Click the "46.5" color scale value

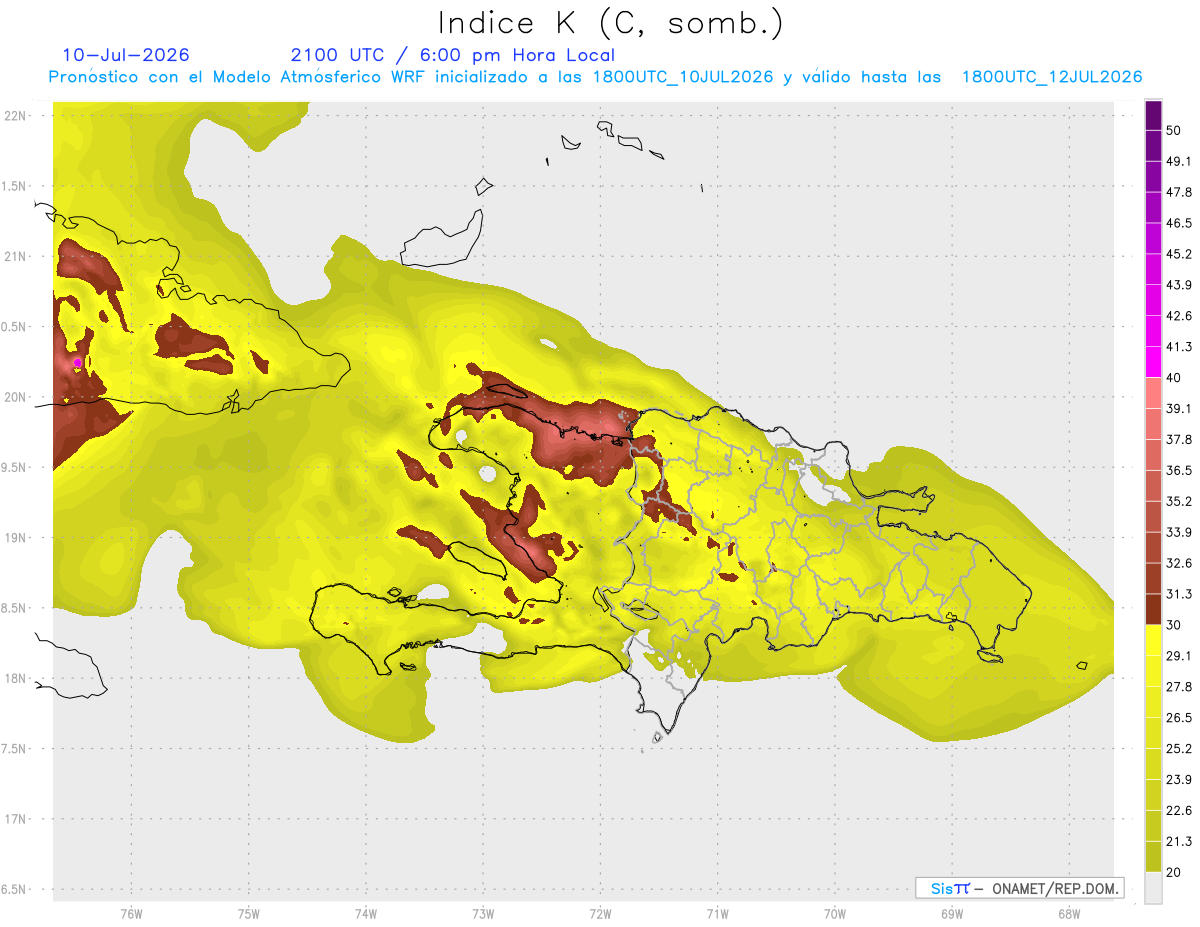(1179, 223)
